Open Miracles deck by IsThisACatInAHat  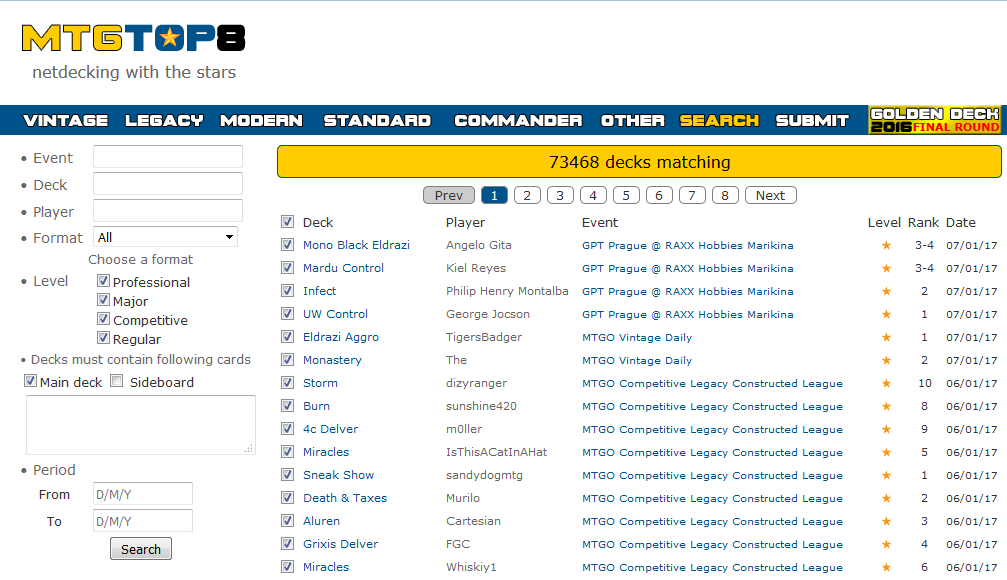coord(326,452)
